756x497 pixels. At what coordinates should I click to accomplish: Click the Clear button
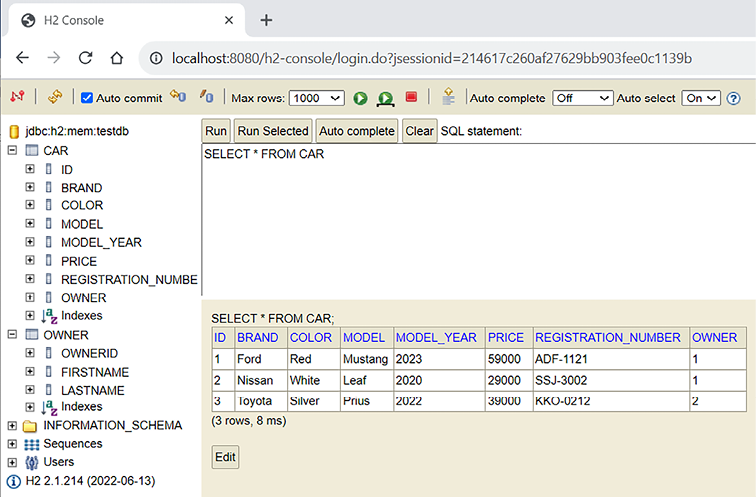419,131
